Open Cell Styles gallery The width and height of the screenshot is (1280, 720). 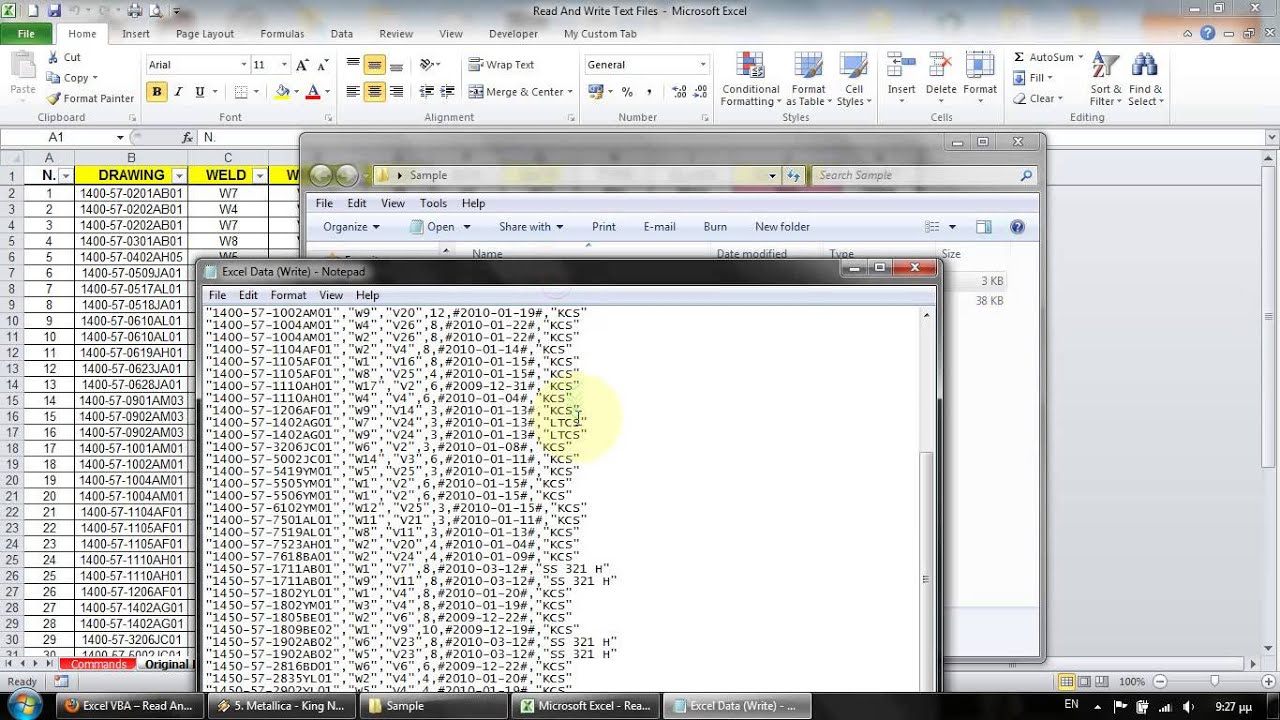pyautogui.click(x=853, y=79)
